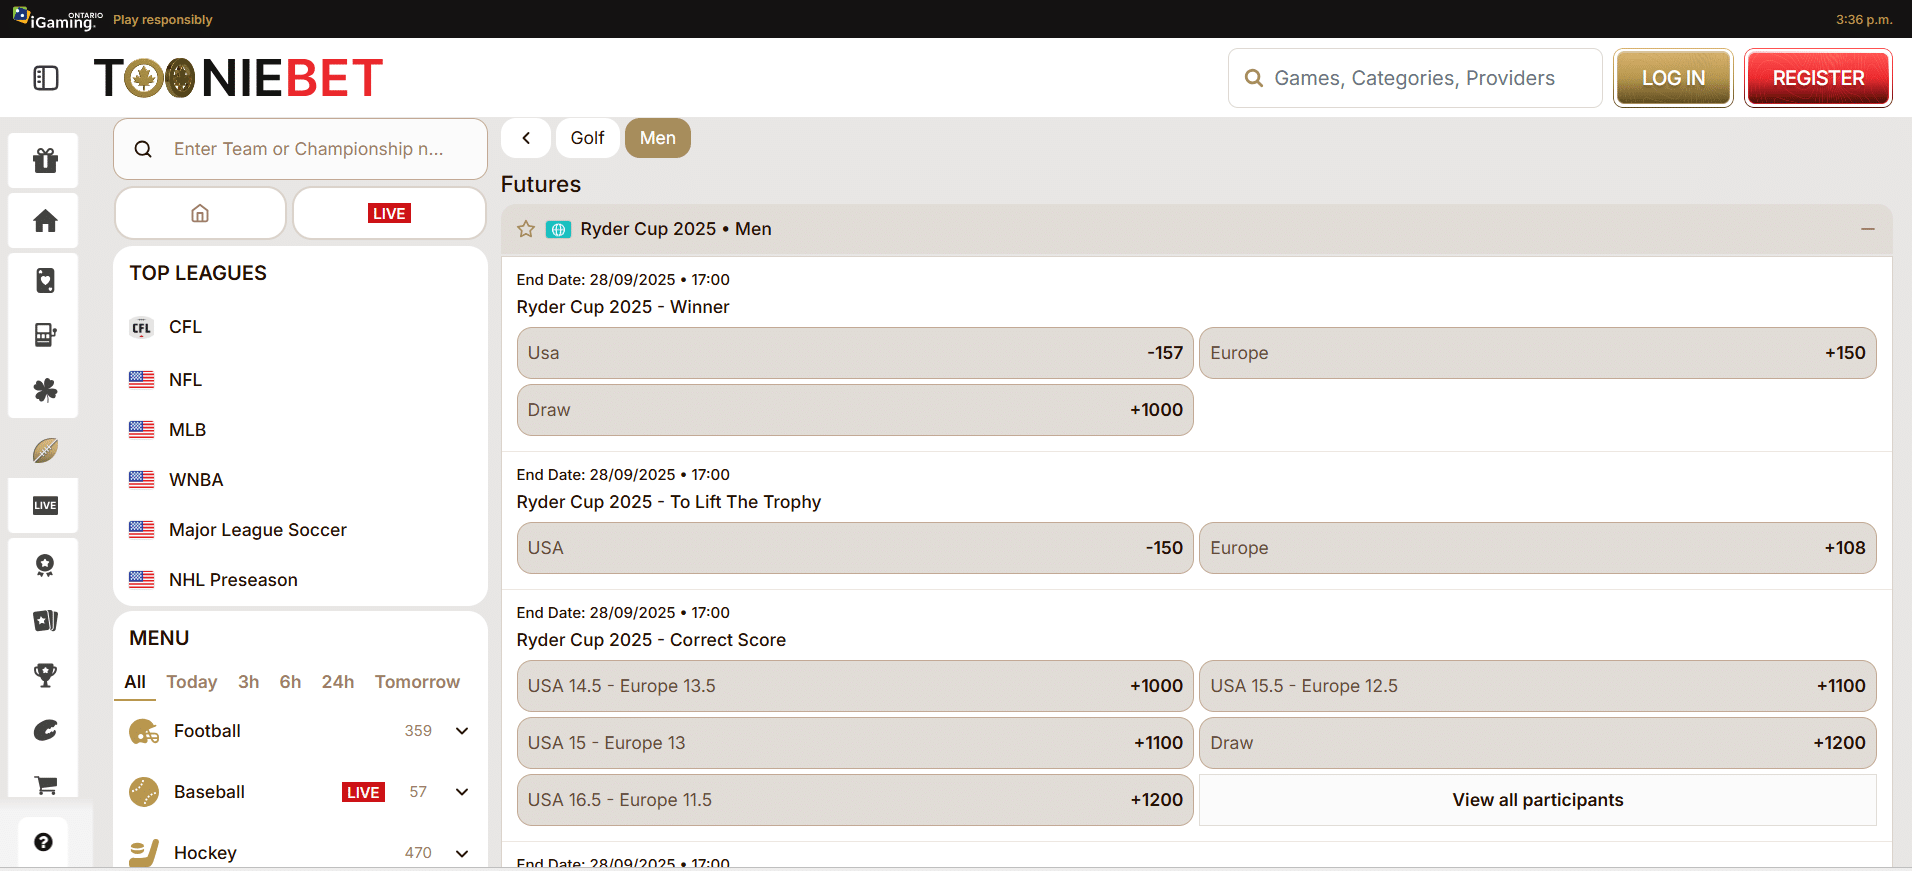Click View all participants
Image resolution: width=1912 pixels, height=871 pixels.
(1537, 800)
